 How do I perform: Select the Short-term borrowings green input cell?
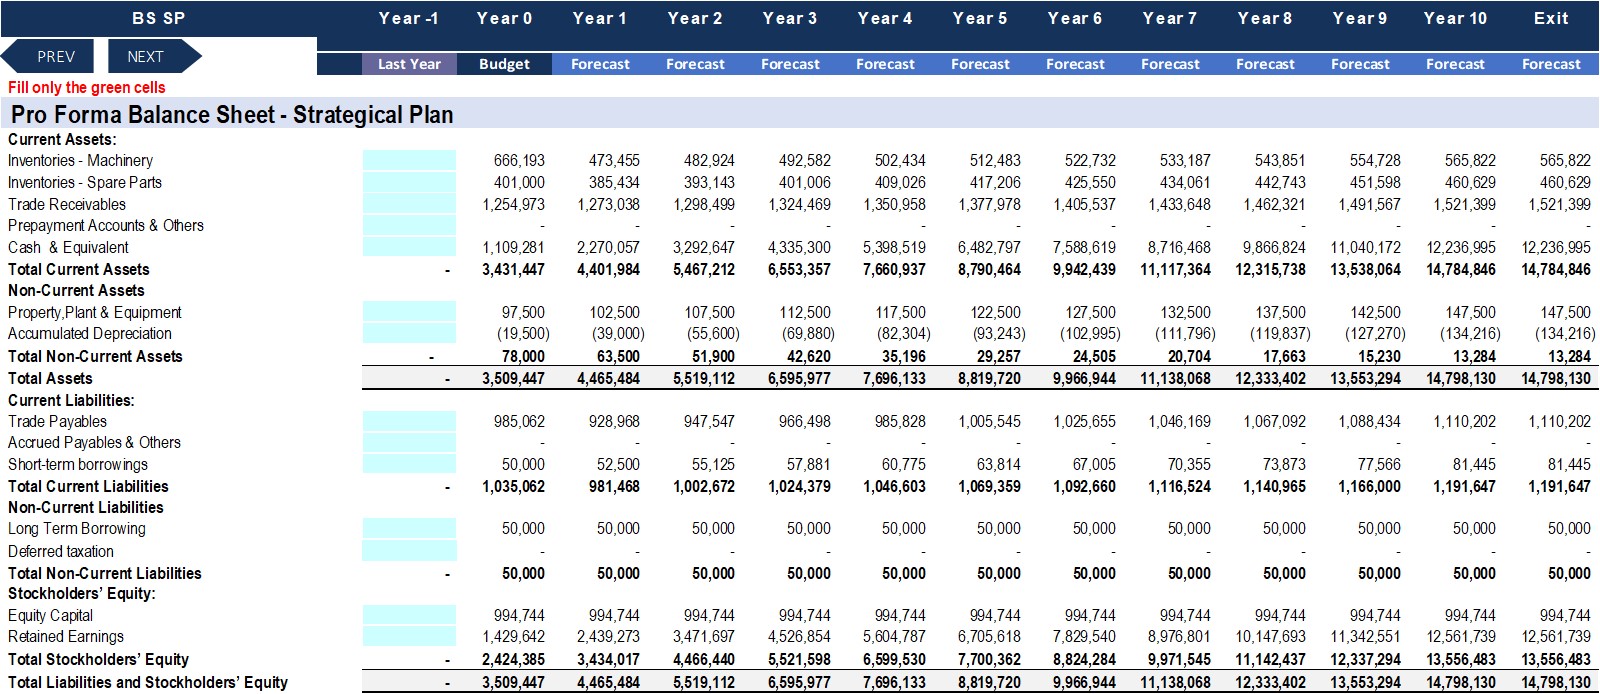(409, 465)
